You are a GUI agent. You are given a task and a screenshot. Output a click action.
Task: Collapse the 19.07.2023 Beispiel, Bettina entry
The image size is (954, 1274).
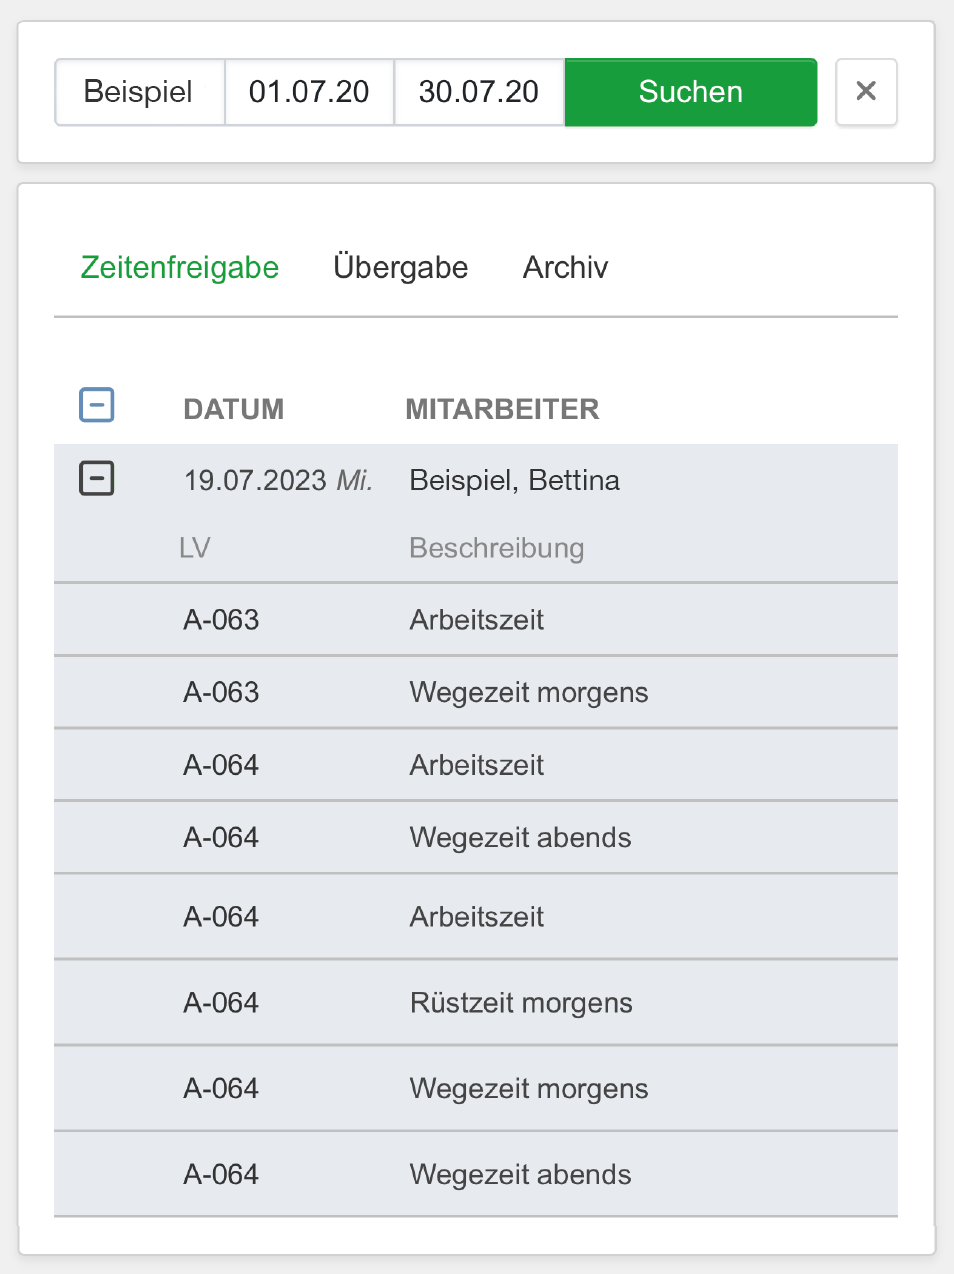(x=97, y=478)
